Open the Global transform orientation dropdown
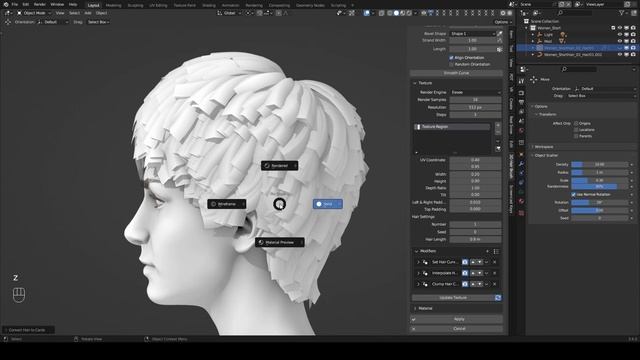Image resolution: width=640 pixels, height=360 pixels. coord(229,13)
